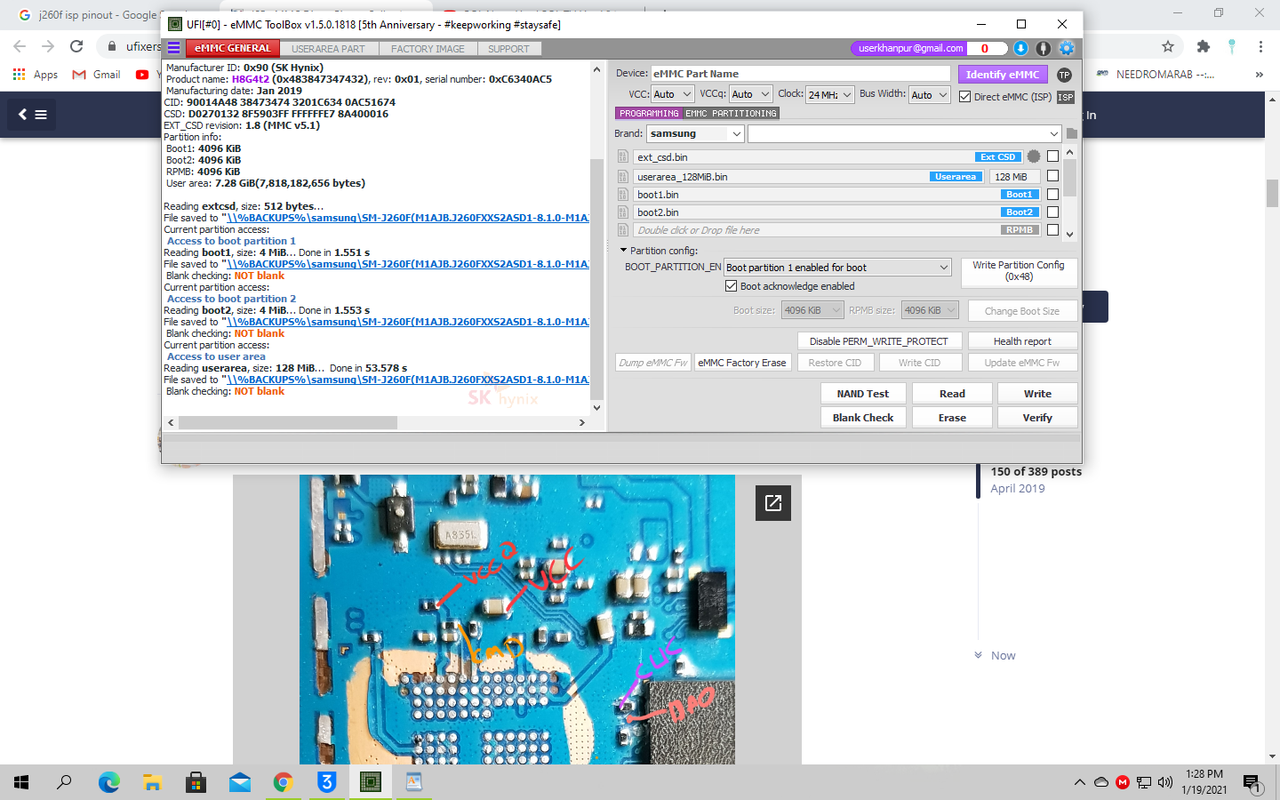The height and width of the screenshot is (800, 1280).
Task: Tick the ext_csd.bin row checkbox
Action: point(1052,157)
